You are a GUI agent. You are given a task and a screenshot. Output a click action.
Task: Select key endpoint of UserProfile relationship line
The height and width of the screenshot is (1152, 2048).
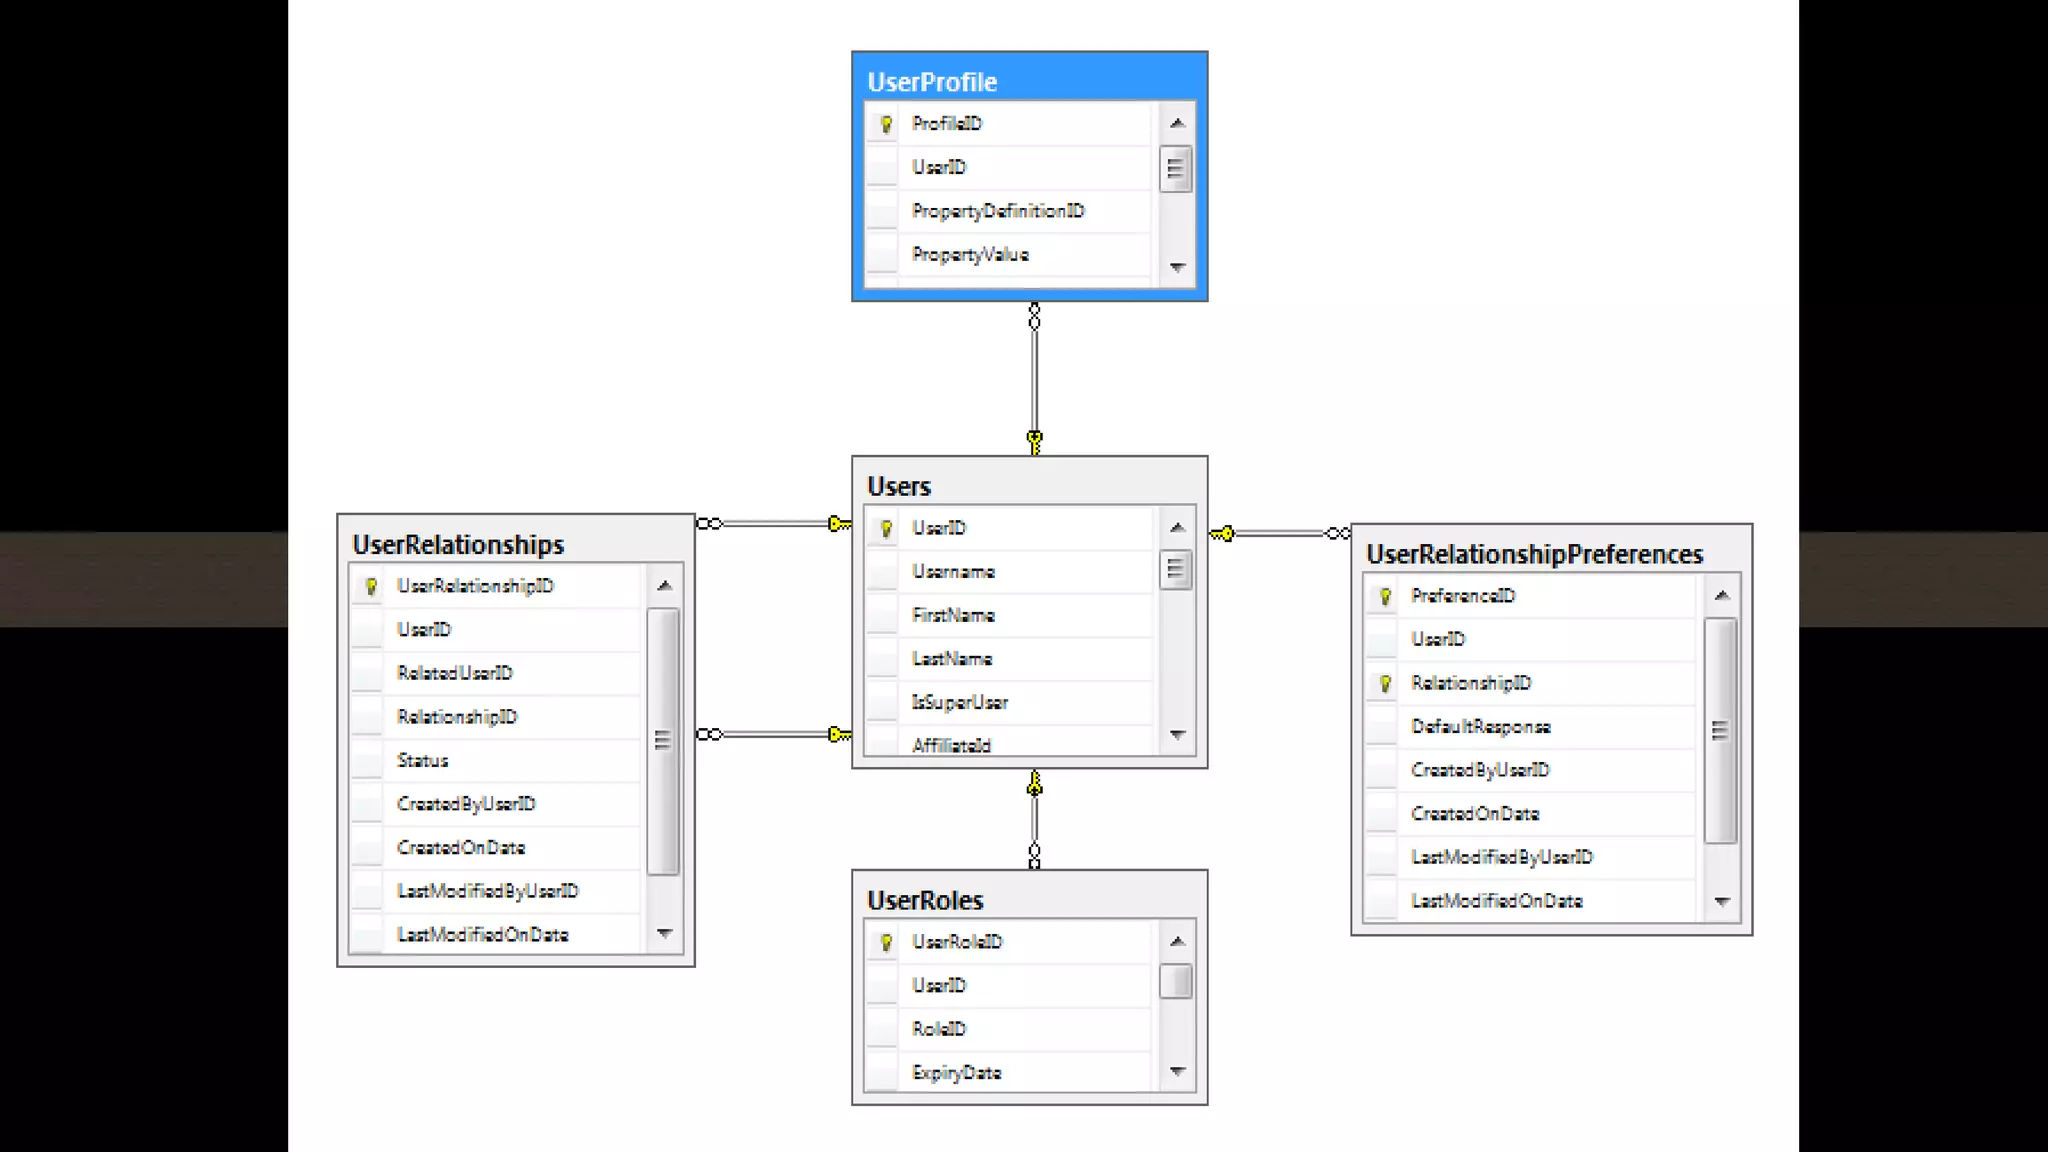pyautogui.click(x=1034, y=441)
